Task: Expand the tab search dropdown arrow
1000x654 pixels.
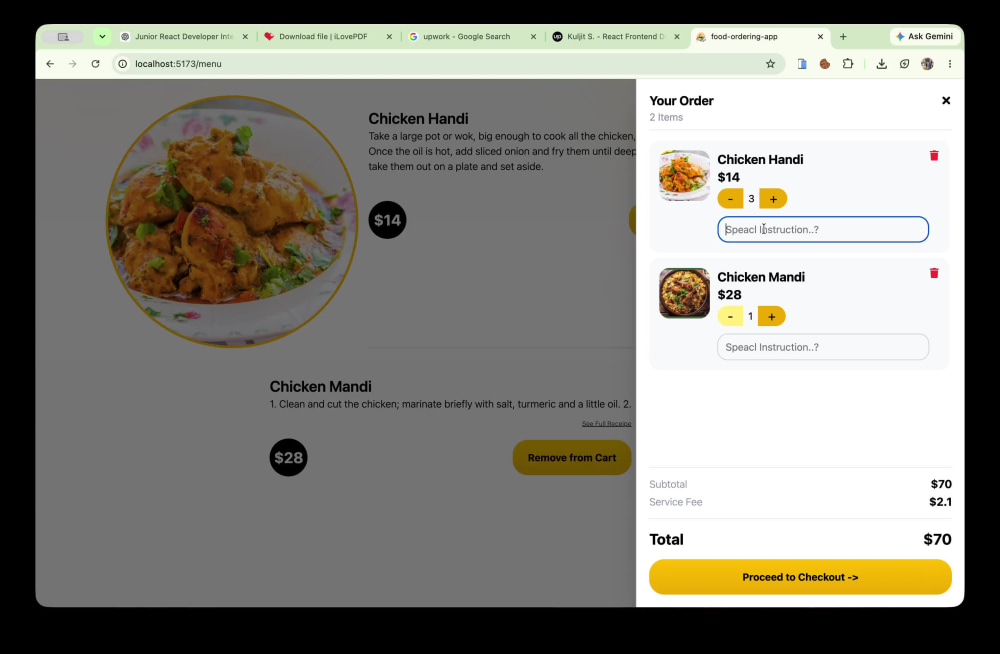Action: click(x=102, y=36)
